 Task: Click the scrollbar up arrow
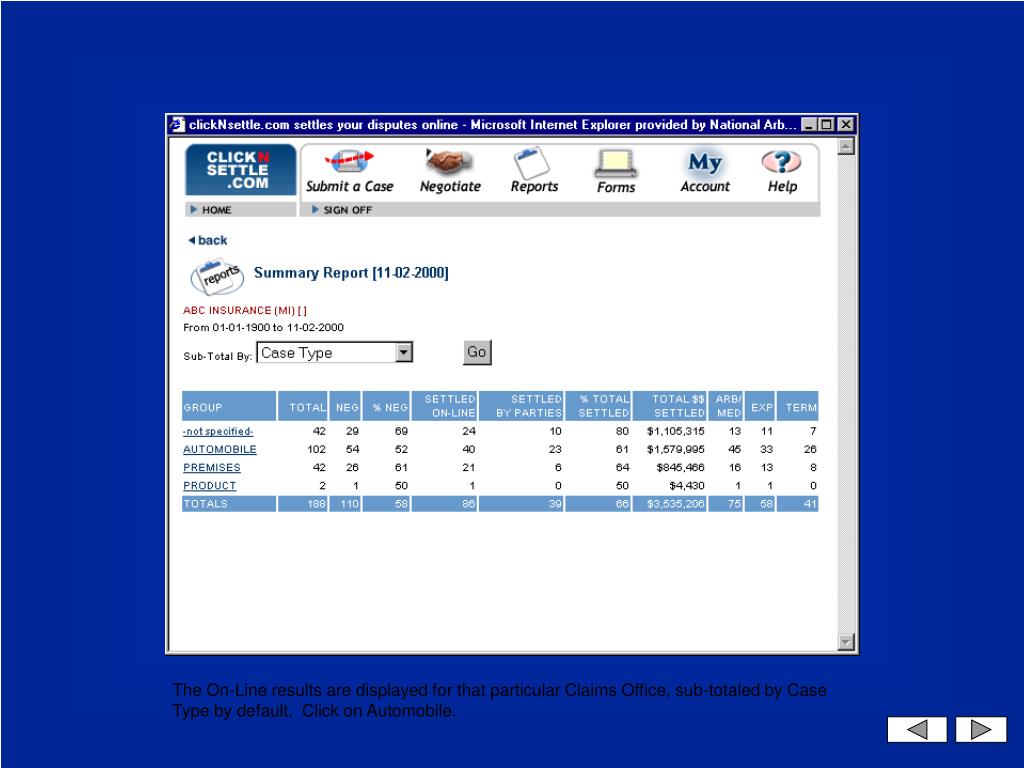point(846,146)
